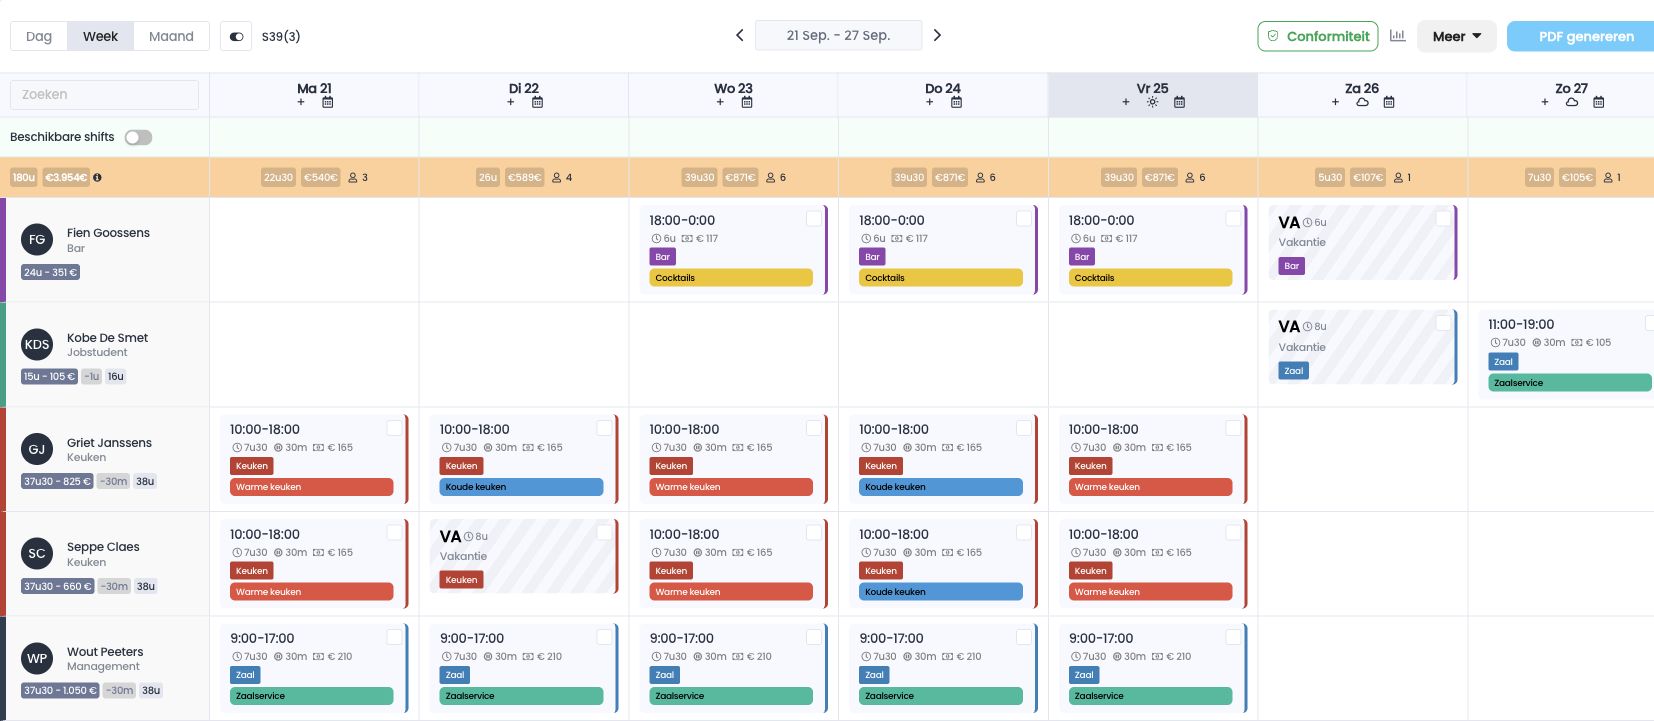The height and width of the screenshot is (721, 1654).
Task: Open the Meer dropdown menu
Action: [1457, 36]
